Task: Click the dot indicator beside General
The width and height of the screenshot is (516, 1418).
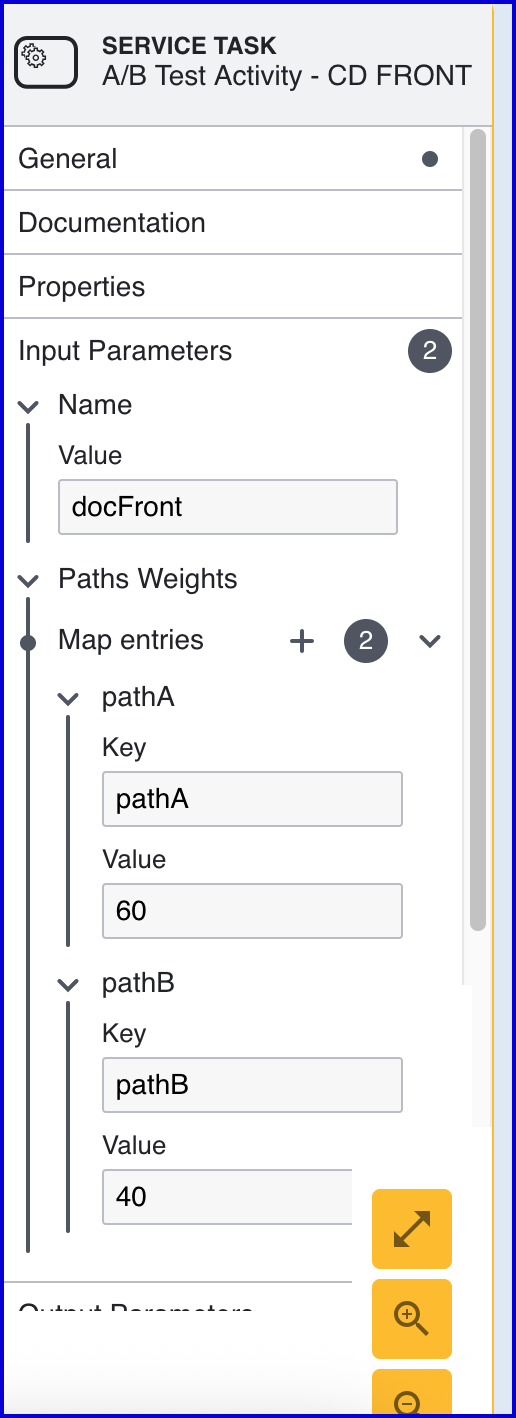Action: [430, 159]
